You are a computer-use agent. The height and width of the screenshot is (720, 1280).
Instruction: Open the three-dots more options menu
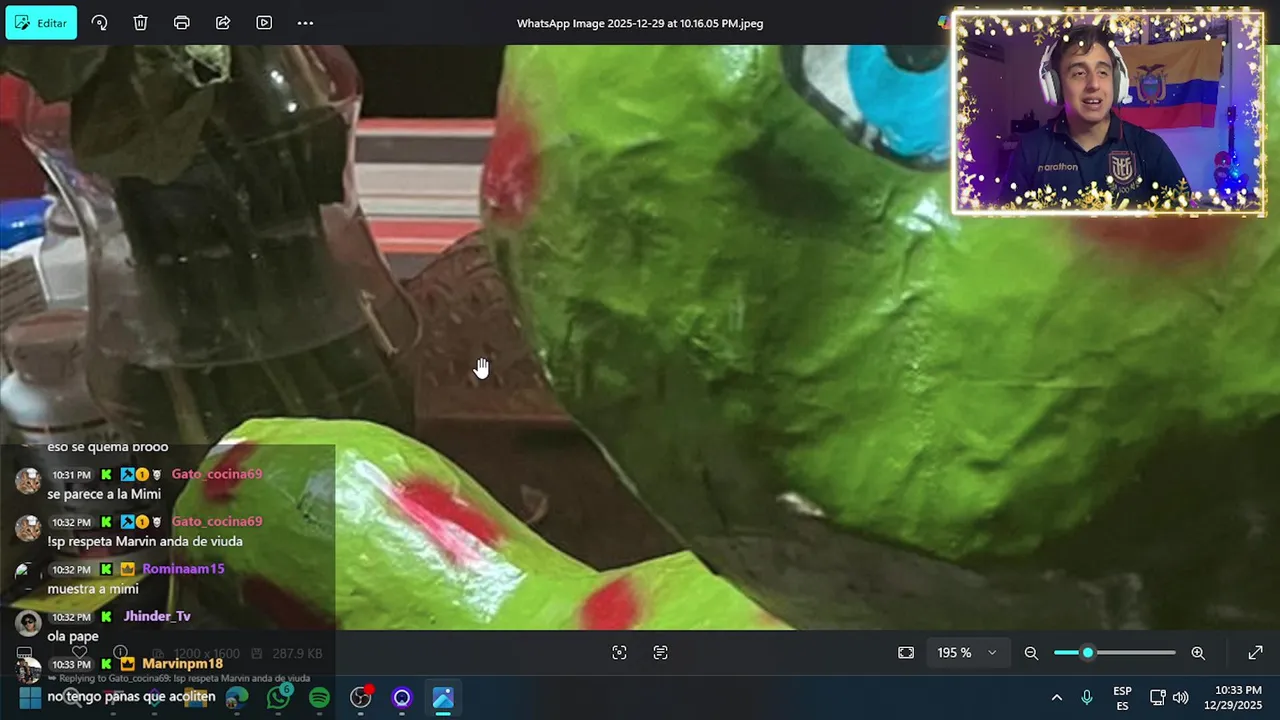[305, 23]
